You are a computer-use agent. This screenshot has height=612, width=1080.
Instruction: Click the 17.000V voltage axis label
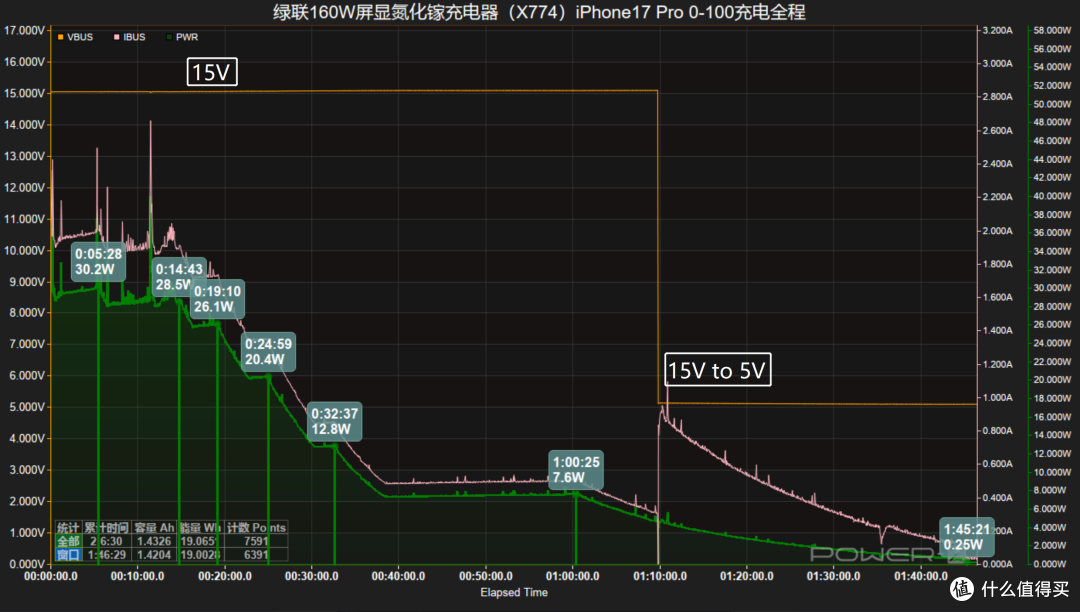24,31
